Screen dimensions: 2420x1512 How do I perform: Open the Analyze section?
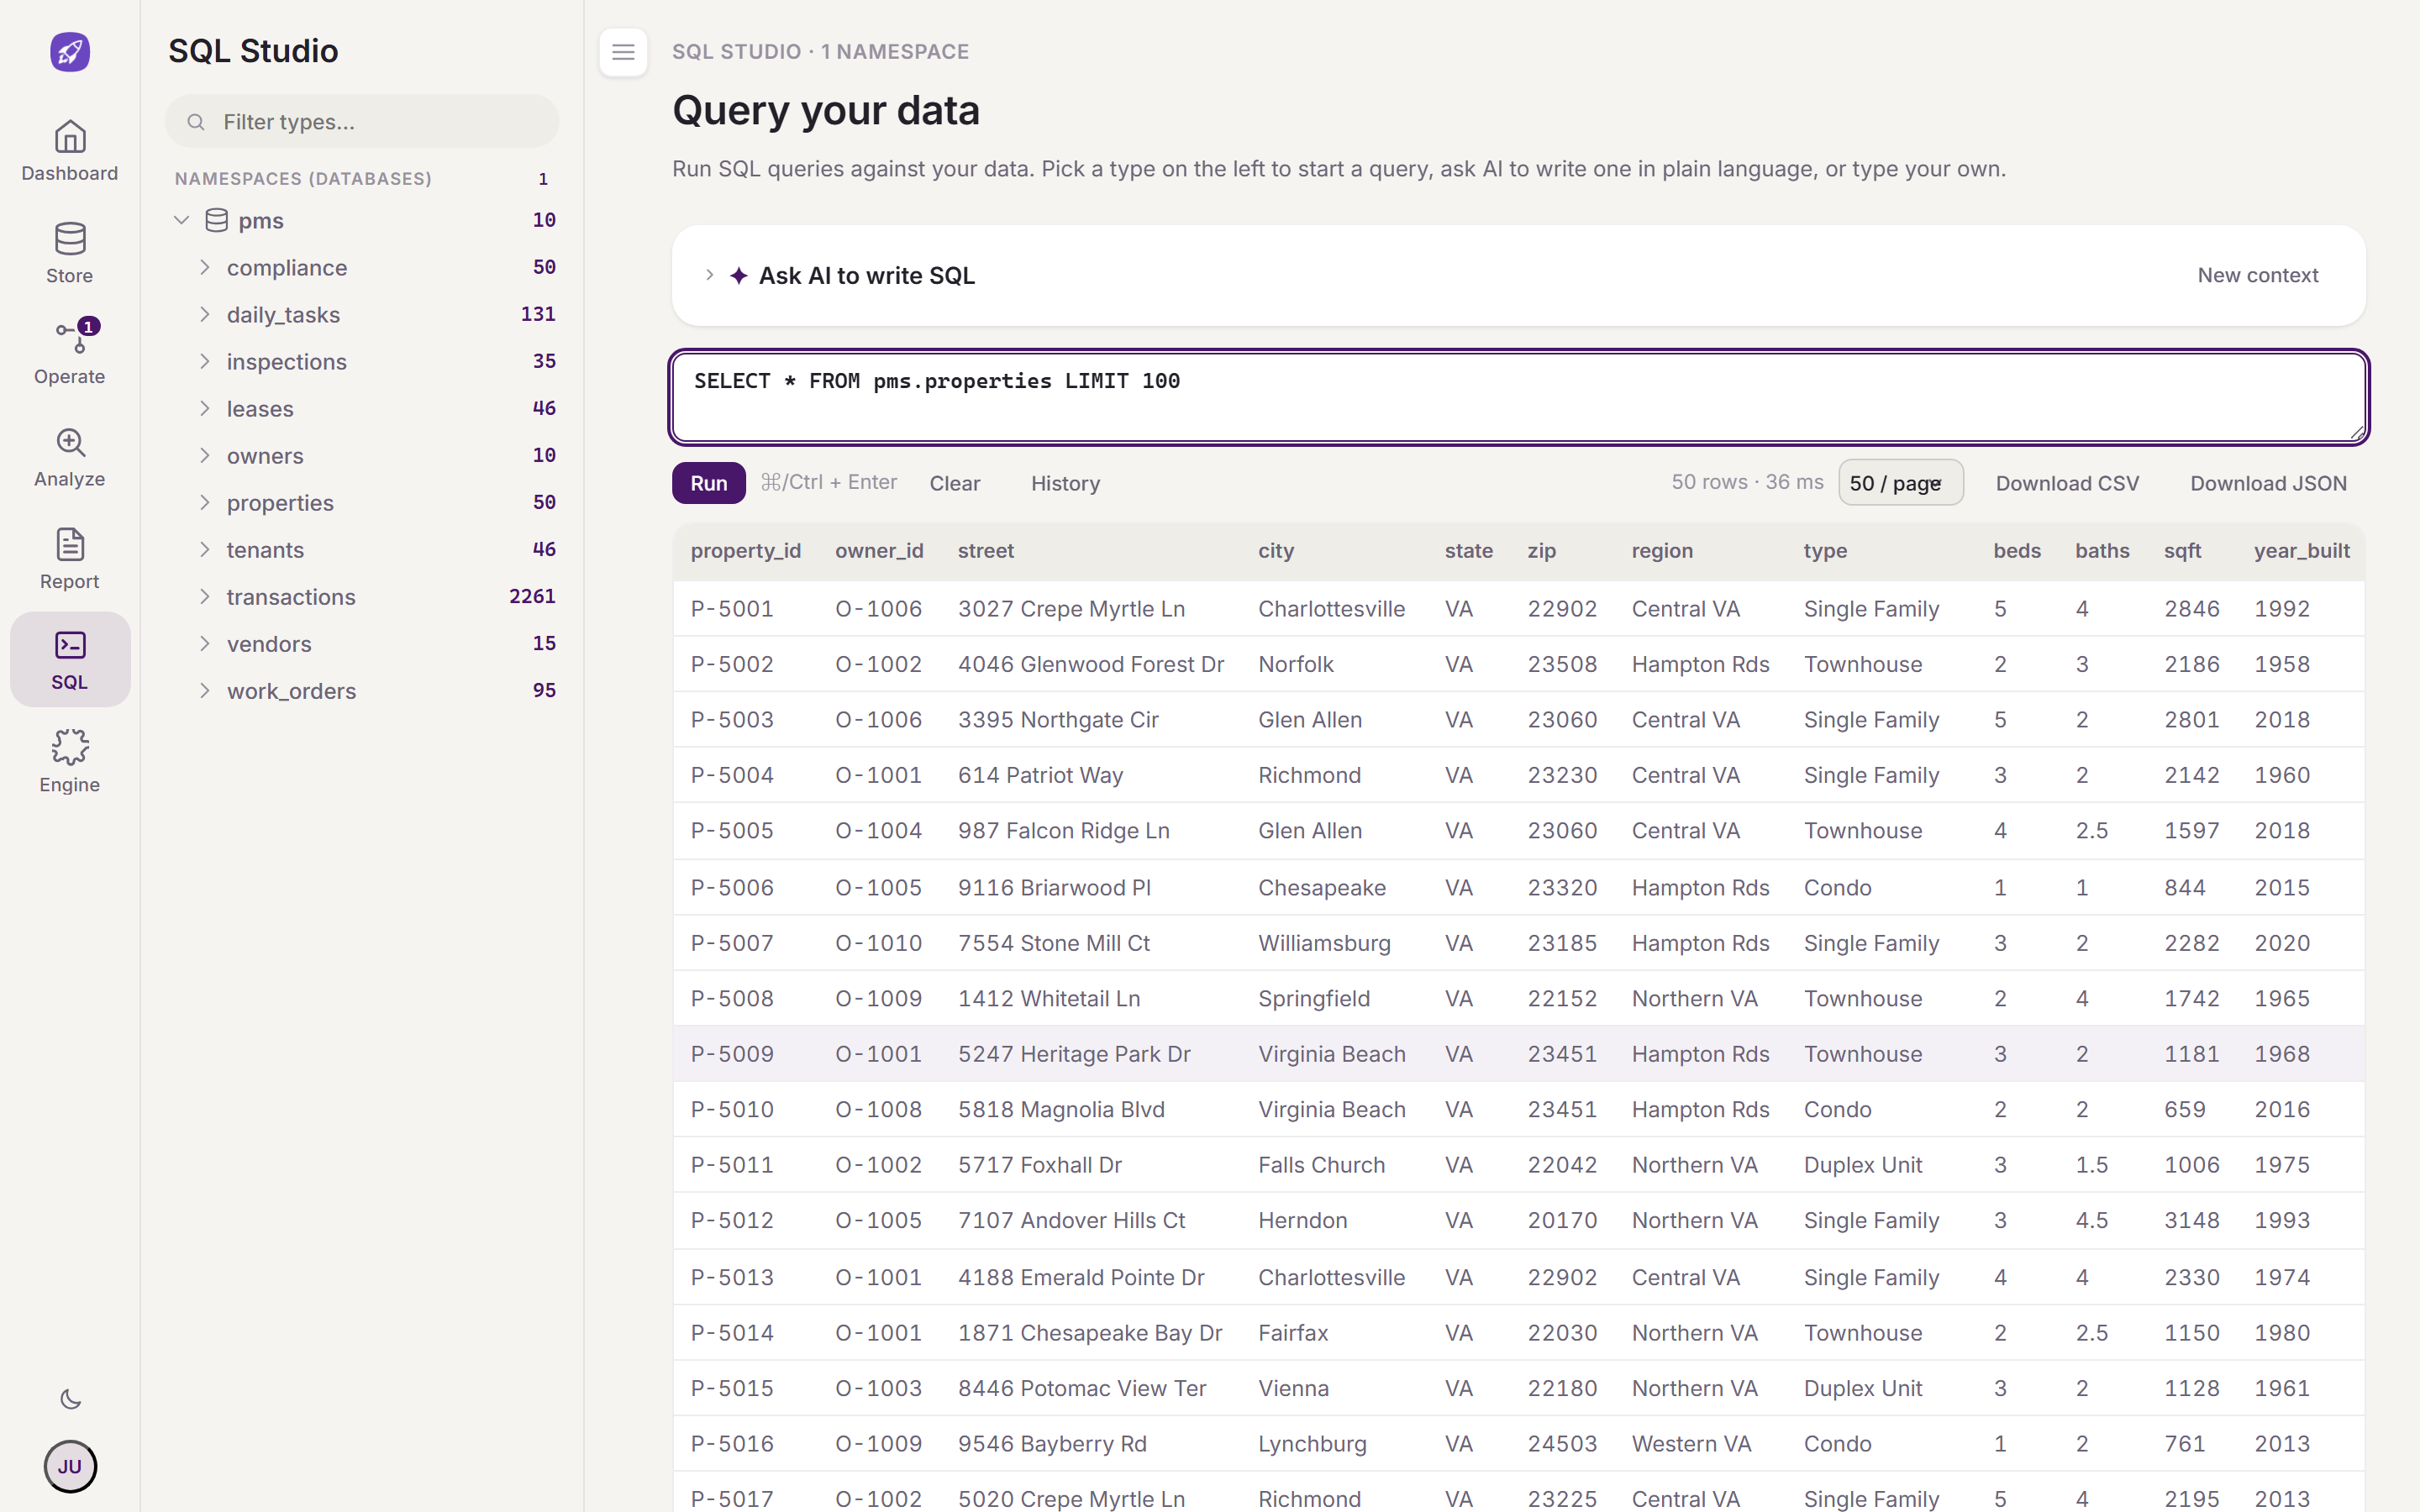pos(70,456)
